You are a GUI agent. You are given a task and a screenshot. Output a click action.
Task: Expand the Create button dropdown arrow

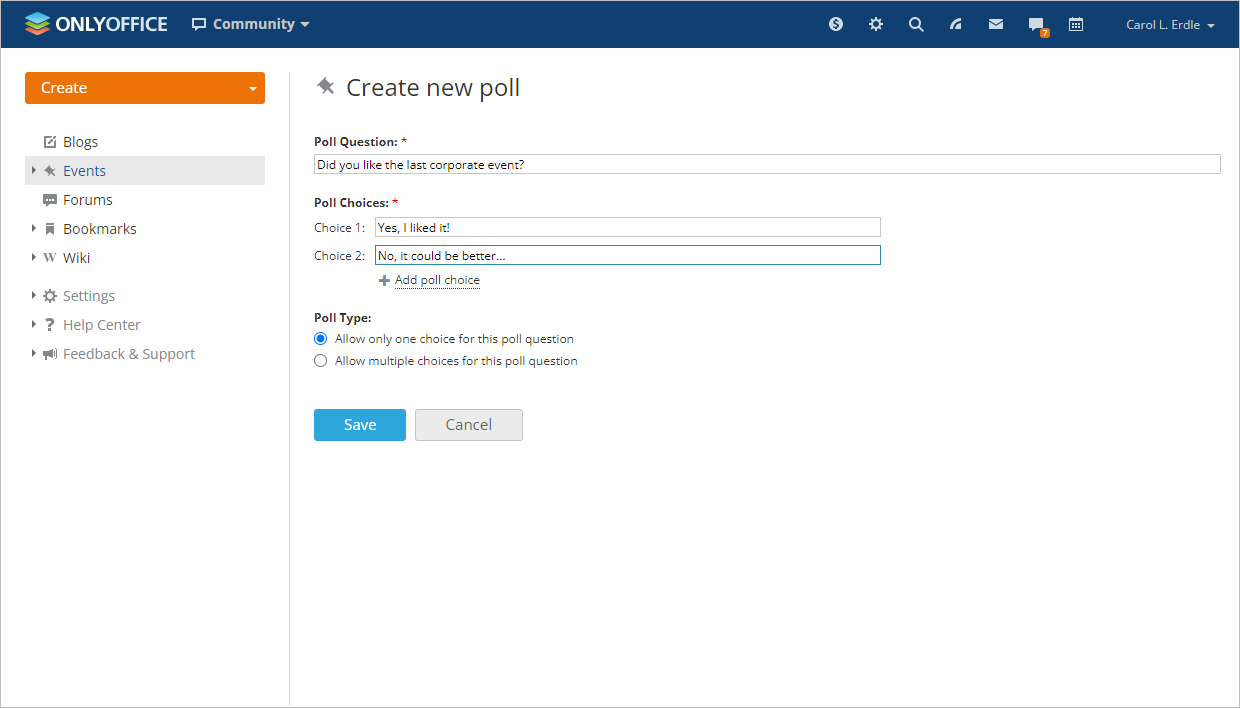pos(251,88)
